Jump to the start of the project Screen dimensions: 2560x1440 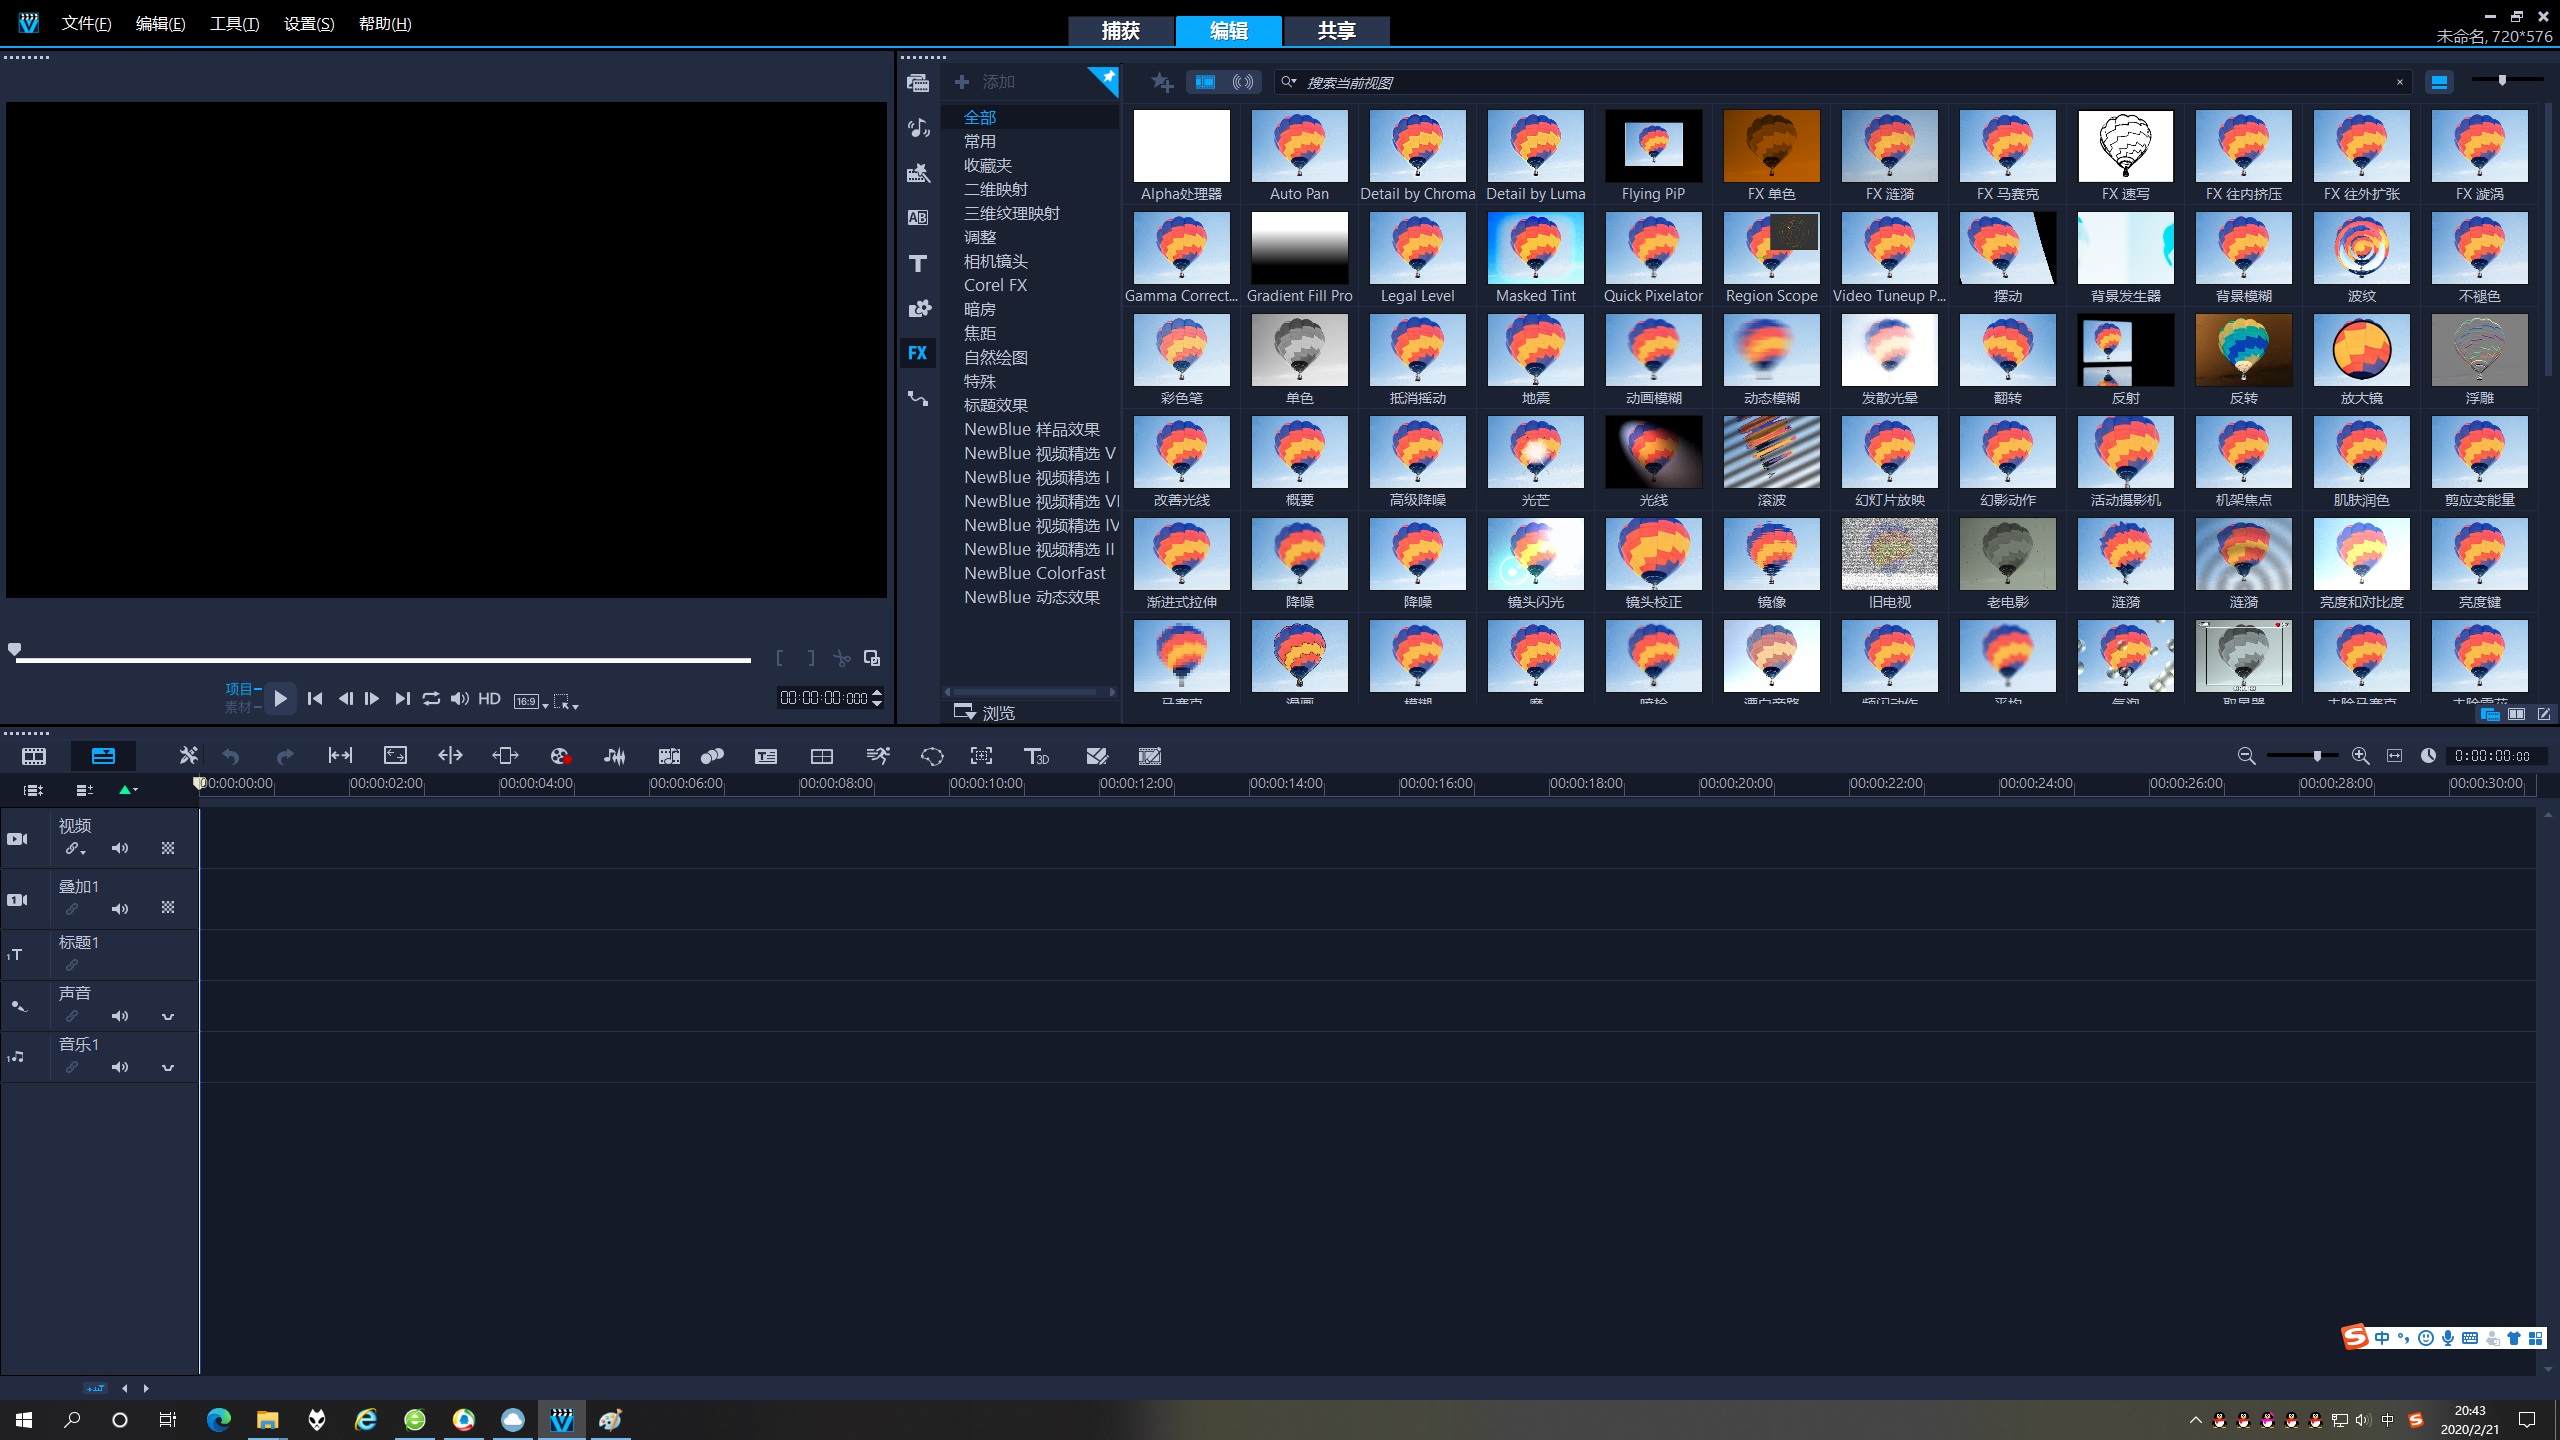(x=315, y=698)
